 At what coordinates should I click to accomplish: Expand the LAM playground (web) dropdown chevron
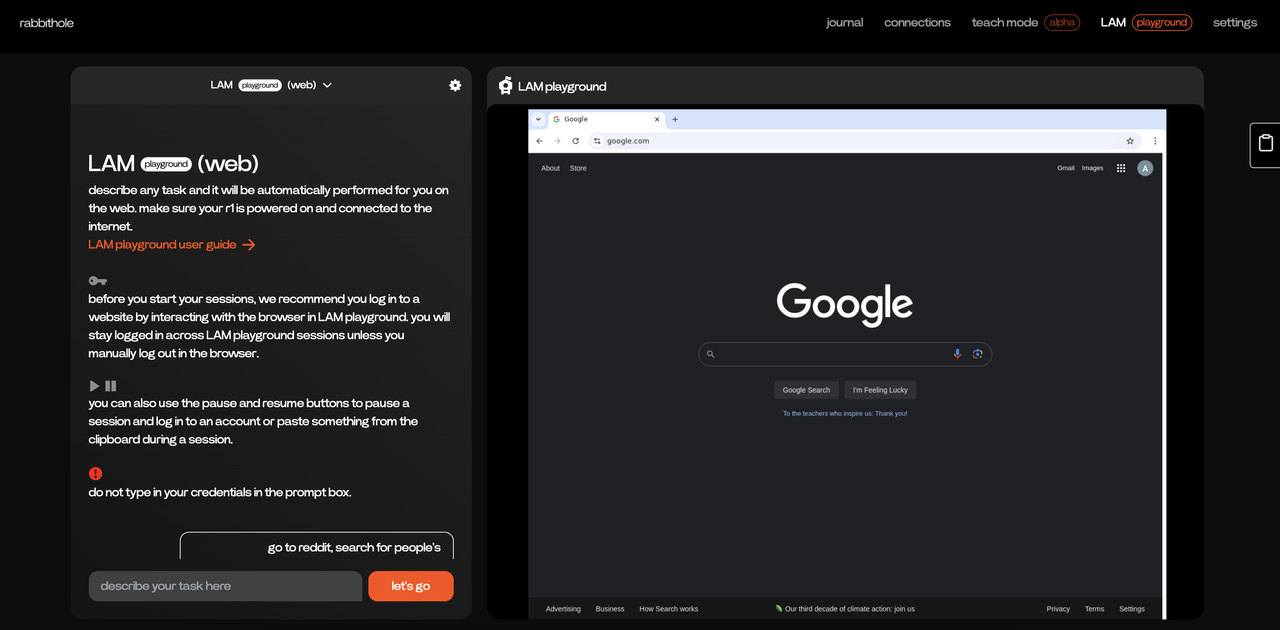point(327,85)
